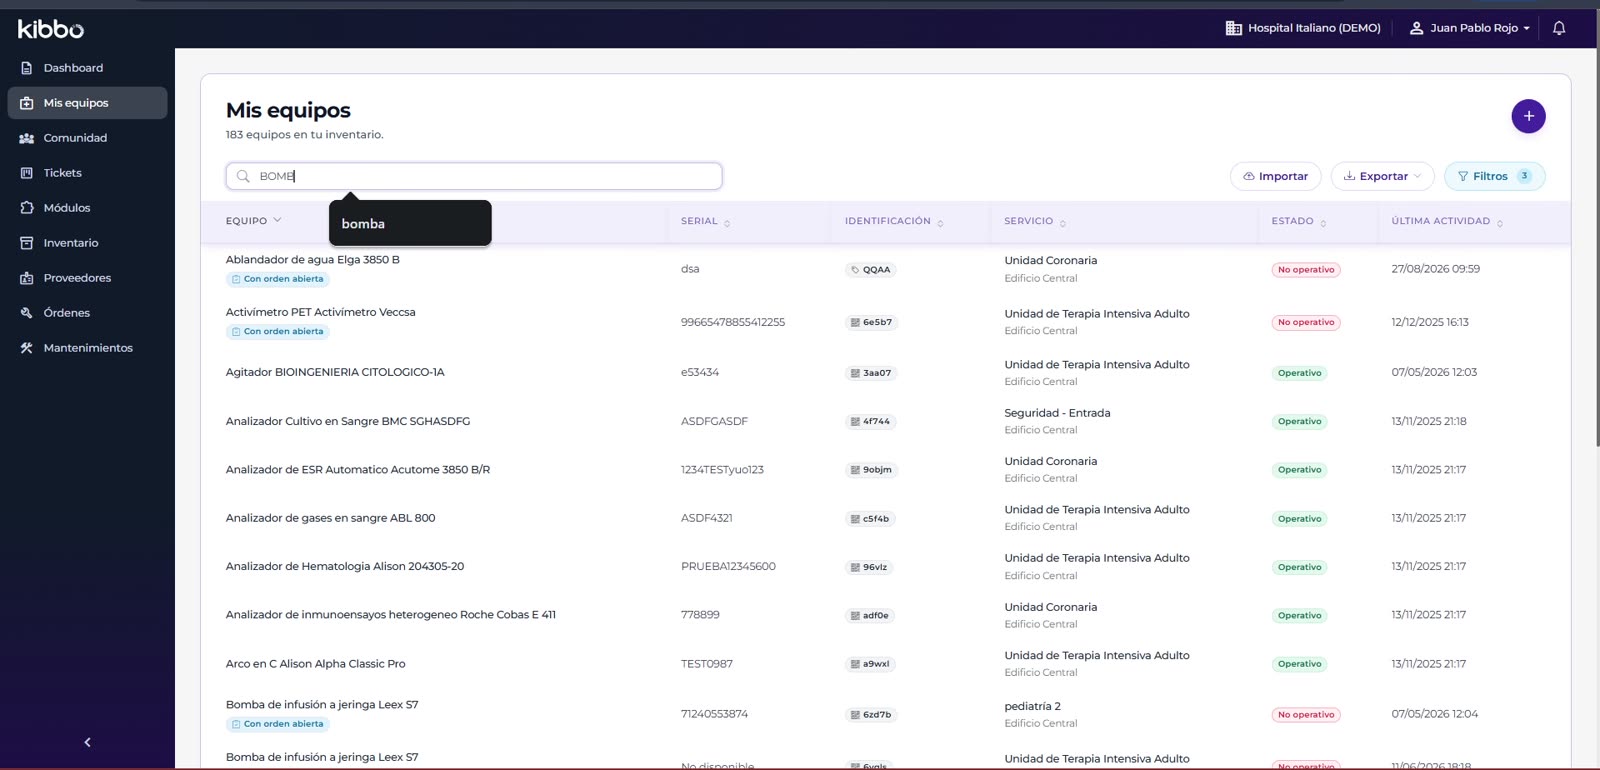Open Tickets in the sidebar
Image resolution: width=1600 pixels, height=770 pixels.
[x=87, y=173]
